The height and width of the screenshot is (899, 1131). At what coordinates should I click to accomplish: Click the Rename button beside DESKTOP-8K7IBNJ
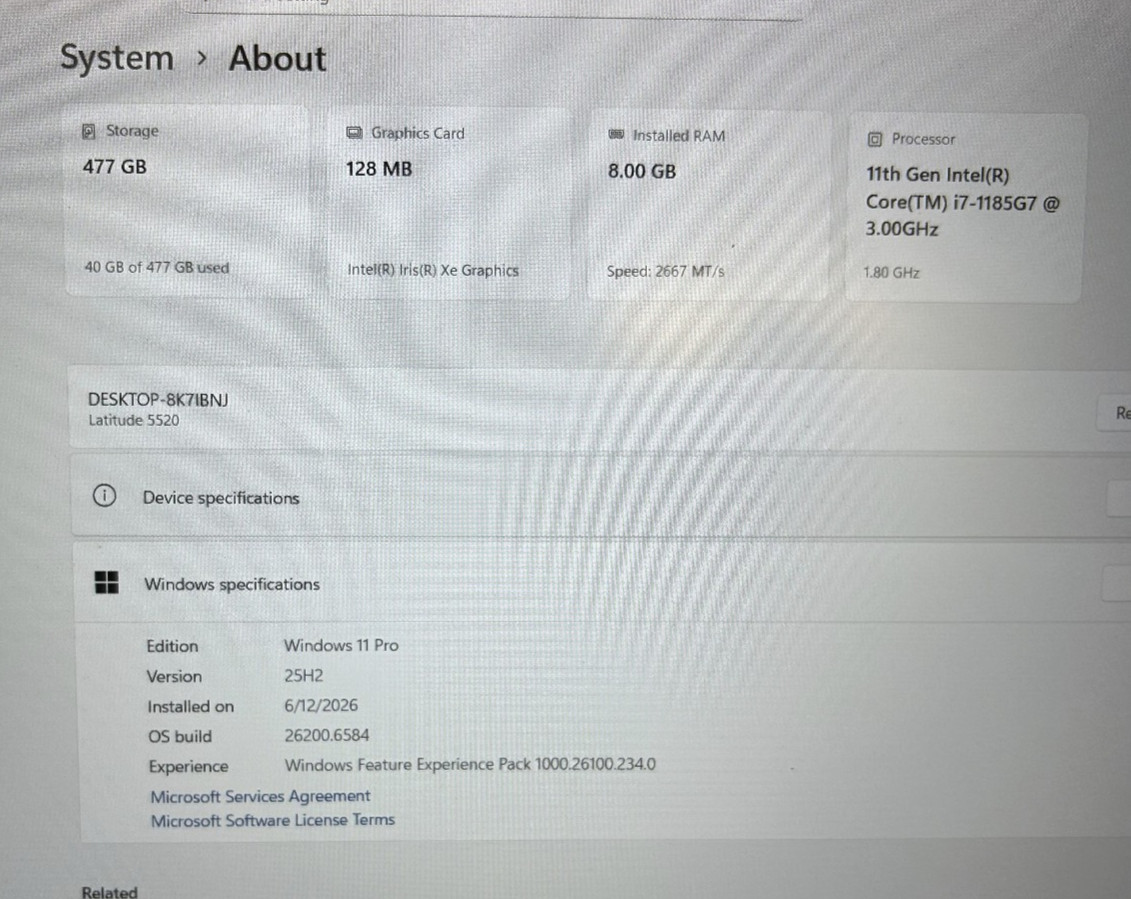coord(1115,413)
